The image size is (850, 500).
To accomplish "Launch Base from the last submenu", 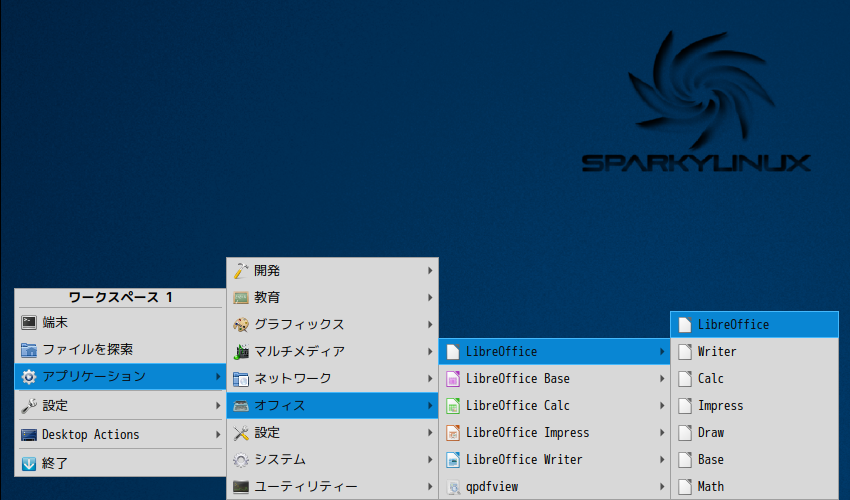I will [x=755, y=460].
